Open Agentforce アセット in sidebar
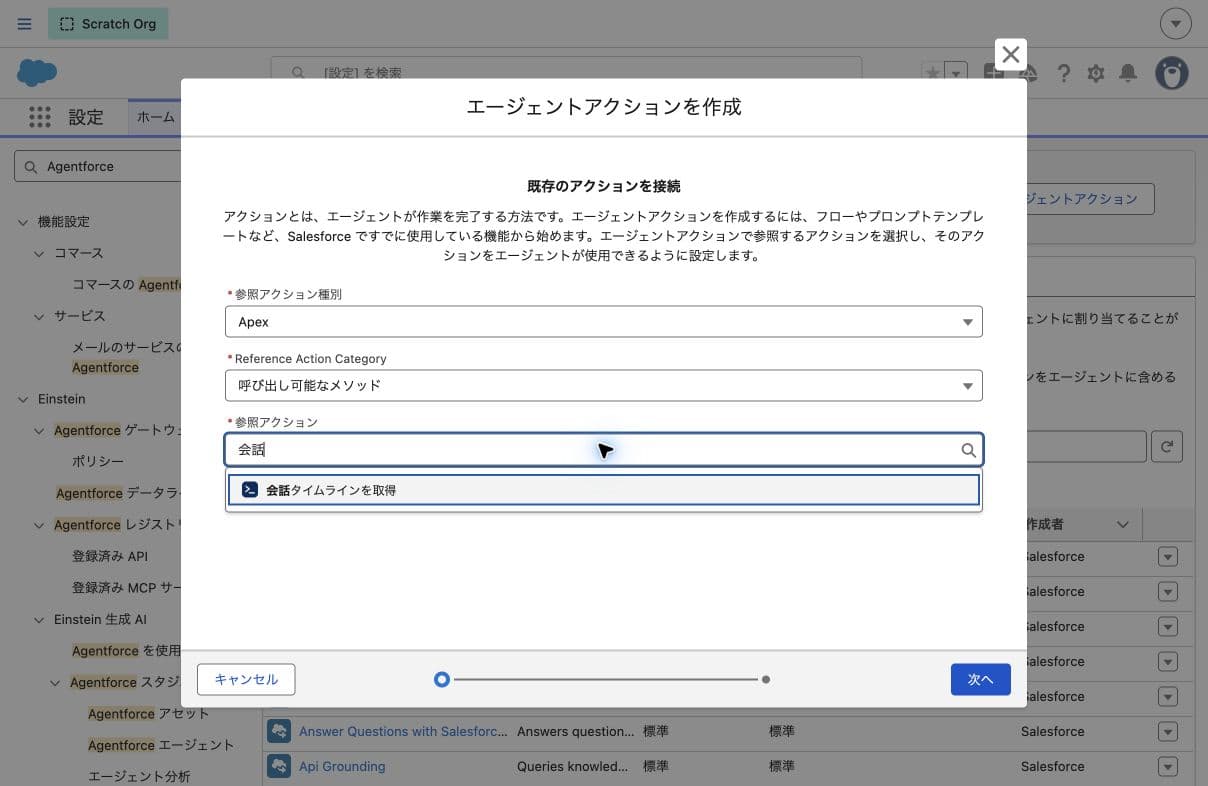Image resolution: width=1208 pixels, height=786 pixels. coord(149,714)
